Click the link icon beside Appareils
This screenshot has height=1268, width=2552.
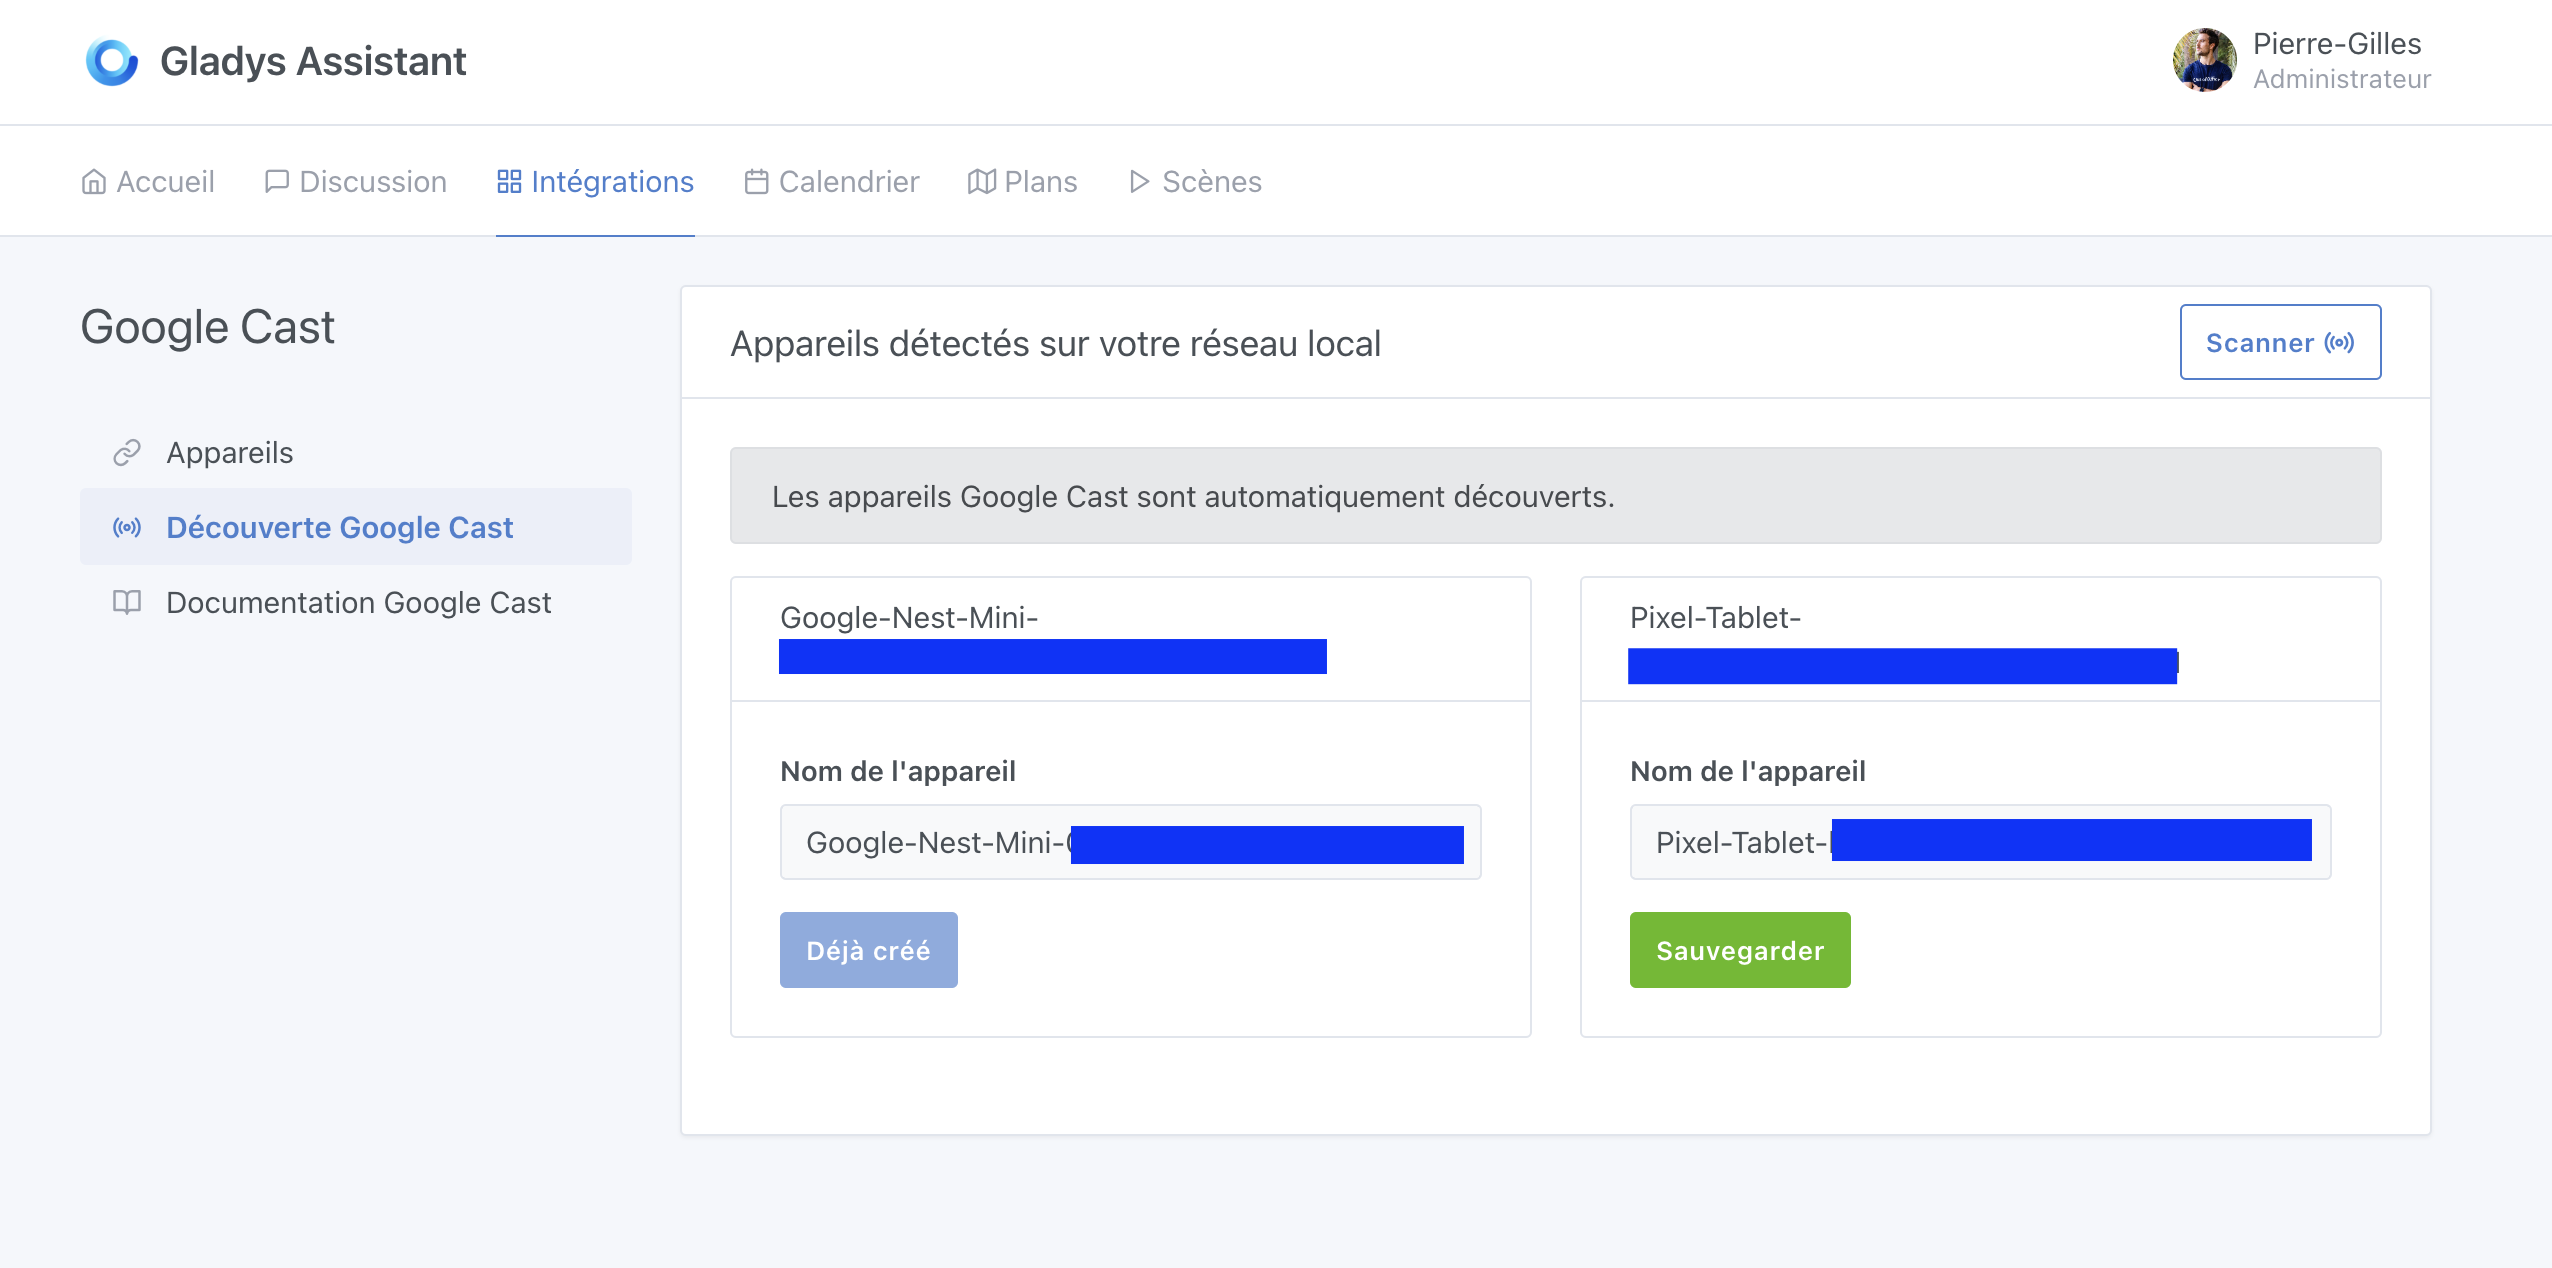pyautogui.click(x=127, y=452)
